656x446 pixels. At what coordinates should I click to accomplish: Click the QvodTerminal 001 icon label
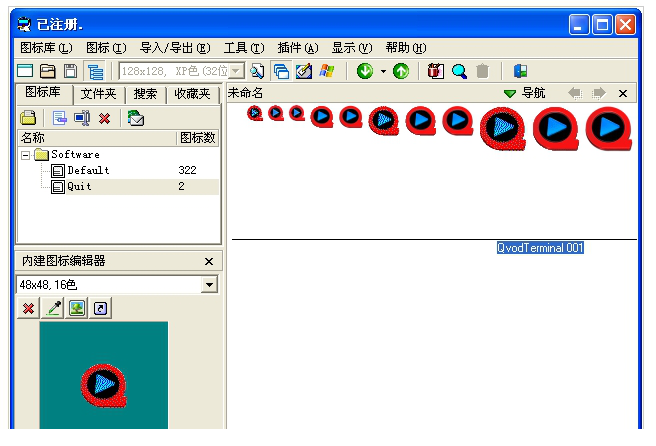click(x=540, y=248)
